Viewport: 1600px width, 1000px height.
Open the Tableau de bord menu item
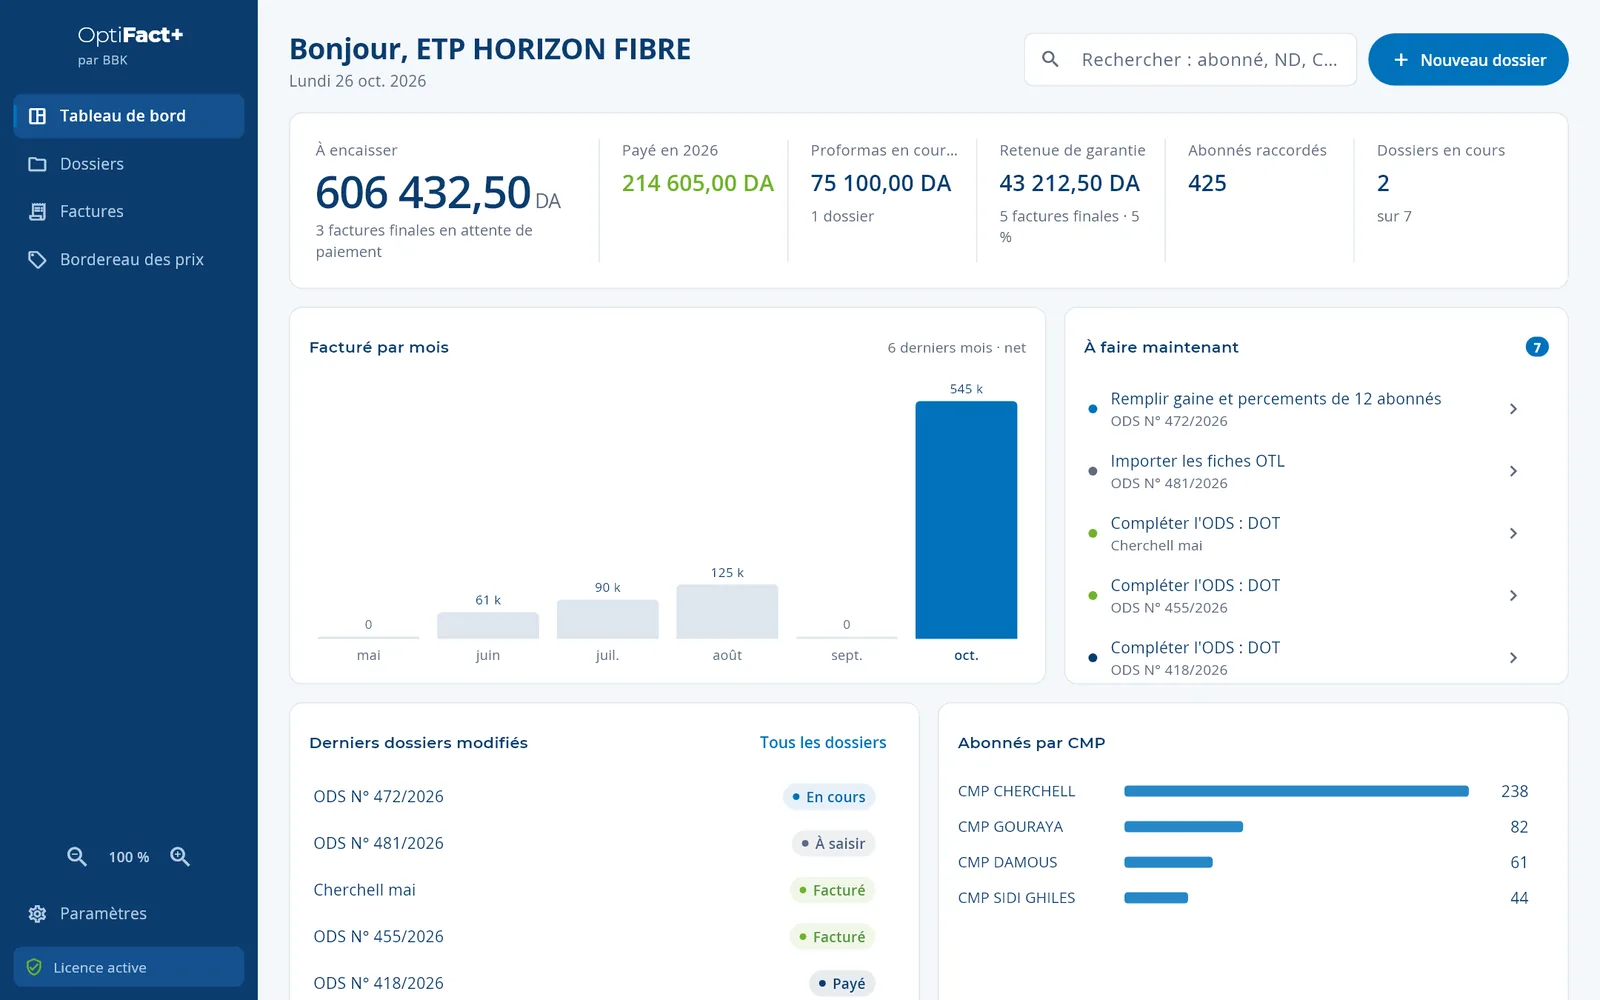(129, 116)
